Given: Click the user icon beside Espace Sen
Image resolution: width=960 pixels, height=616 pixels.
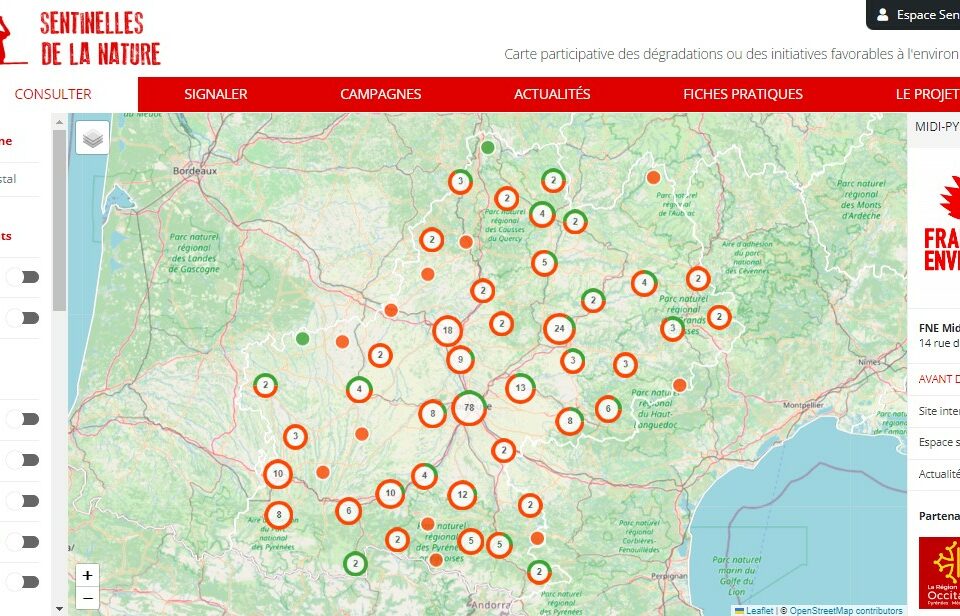Looking at the screenshot, I should coord(882,15).
